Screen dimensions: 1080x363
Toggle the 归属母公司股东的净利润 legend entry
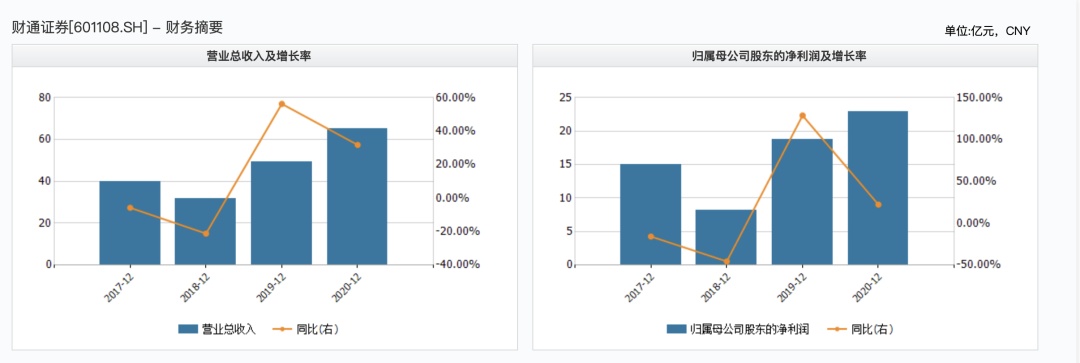point(738,329)
